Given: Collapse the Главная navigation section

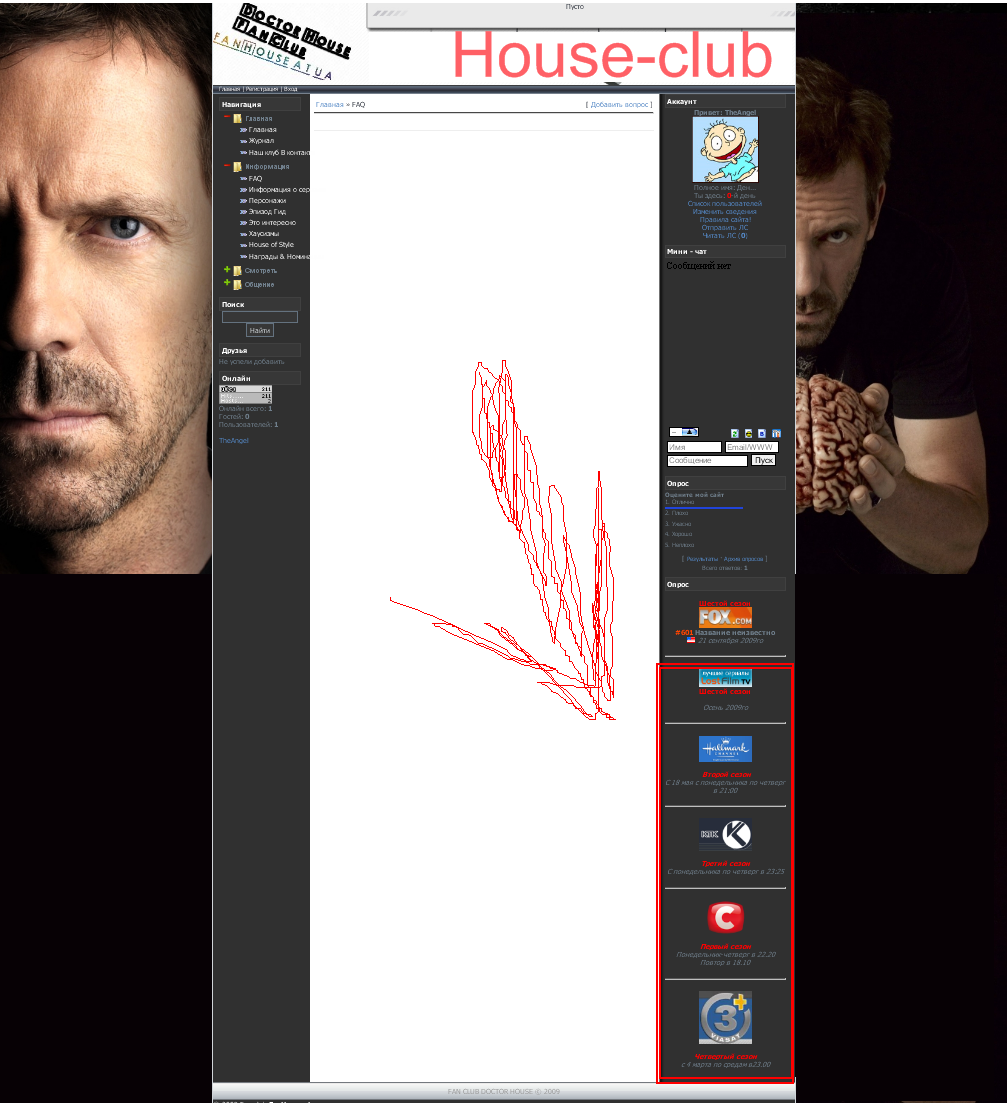Looking at the screenshot, I should 226,117.
